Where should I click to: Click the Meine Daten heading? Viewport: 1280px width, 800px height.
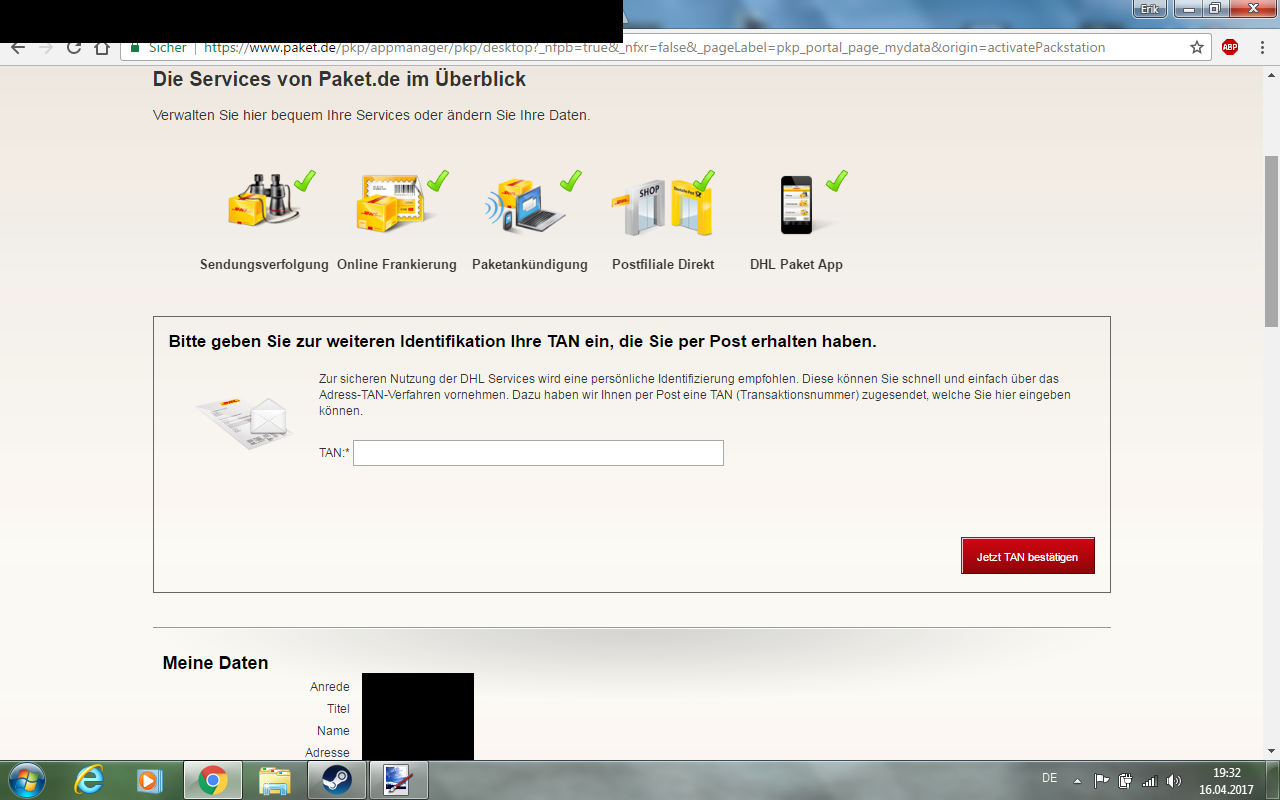click(x=215, y=663)
